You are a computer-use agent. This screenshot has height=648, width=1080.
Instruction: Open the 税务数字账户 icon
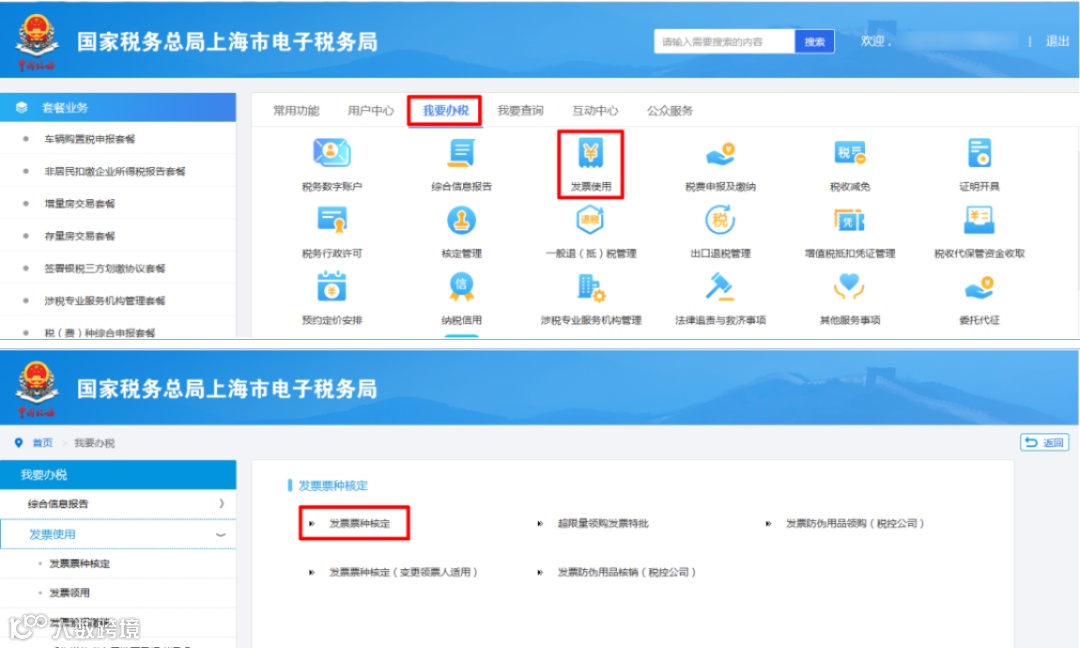[331, 153]
